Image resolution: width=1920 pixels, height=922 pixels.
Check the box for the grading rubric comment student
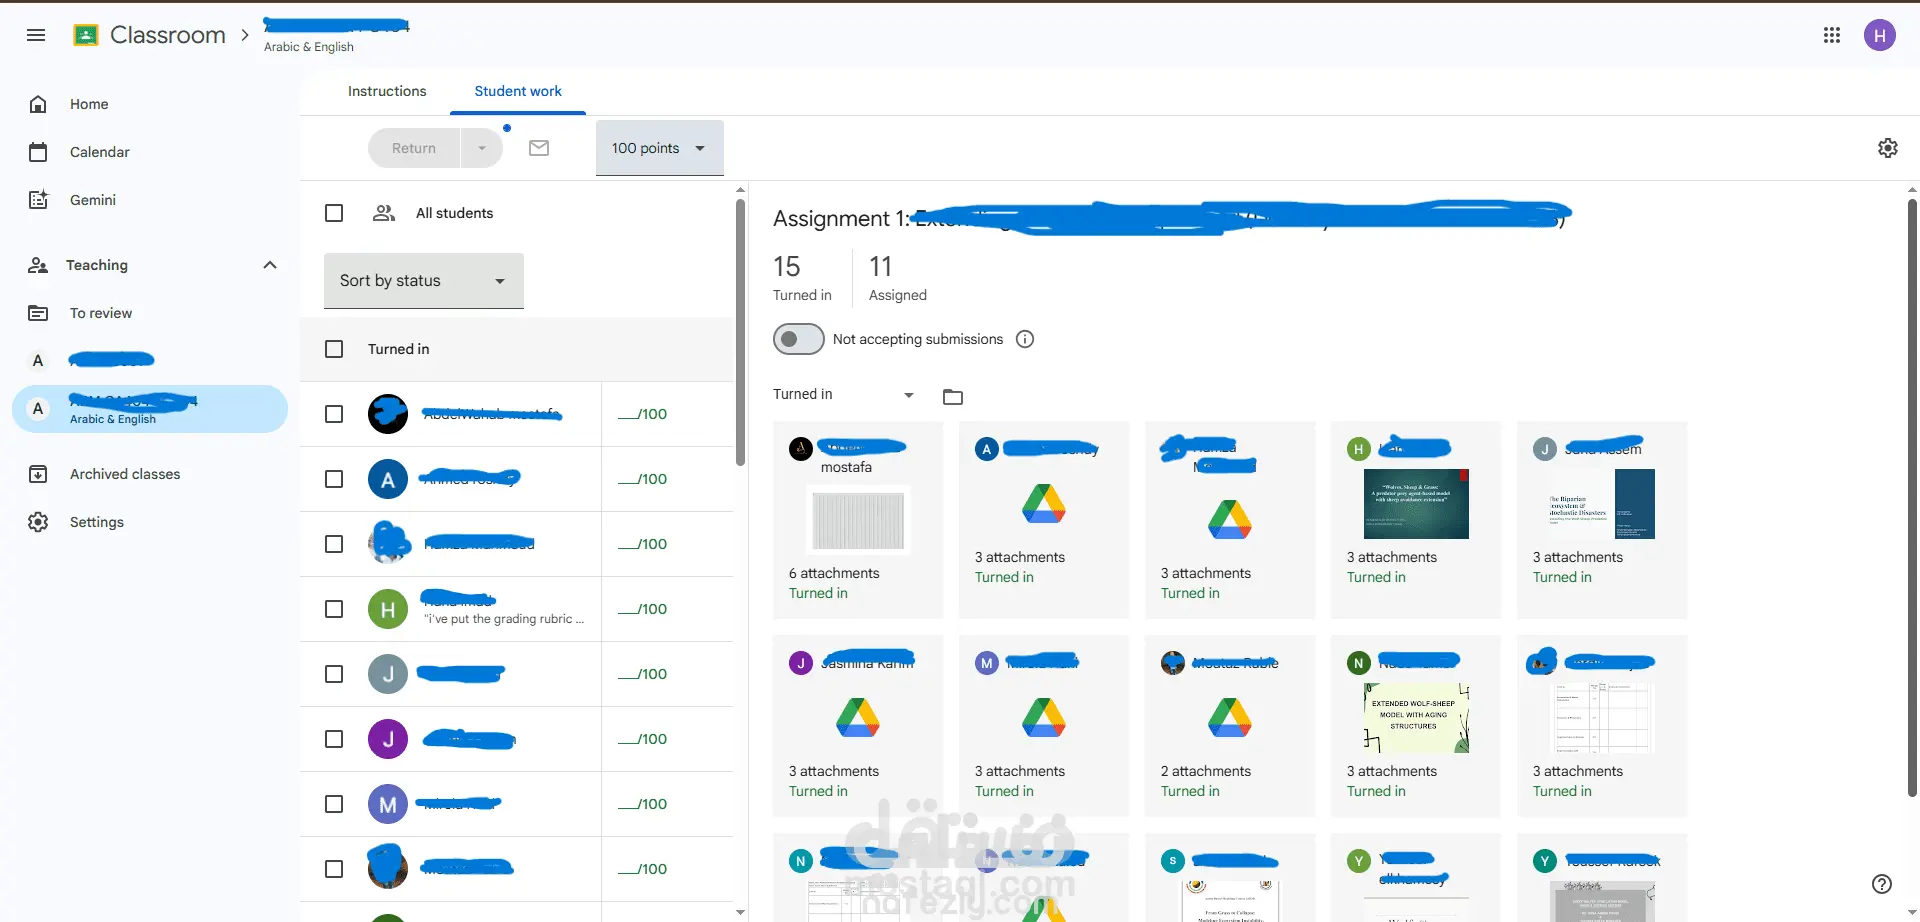tap(334, 609)
